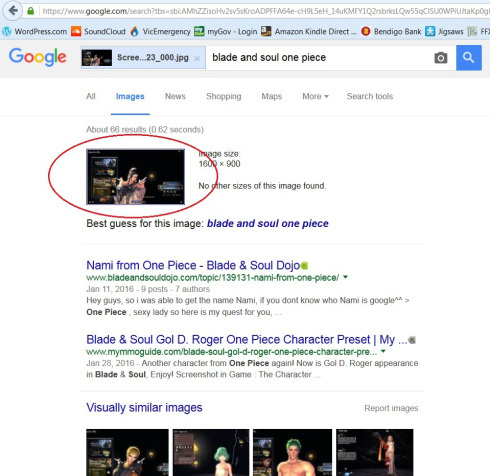Open the SoundCloud bookmark
This screenshot has width=490, height=476.
[98, 32]
